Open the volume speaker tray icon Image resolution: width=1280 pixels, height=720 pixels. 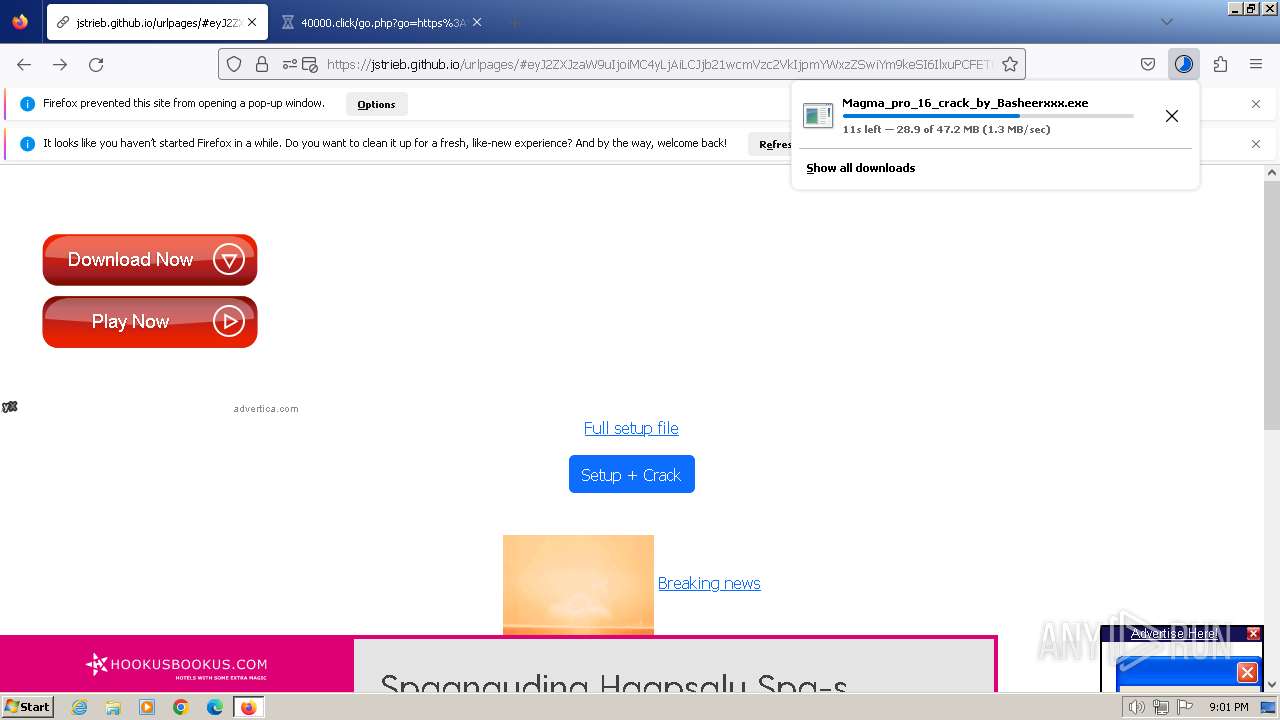click(1136, 707)
